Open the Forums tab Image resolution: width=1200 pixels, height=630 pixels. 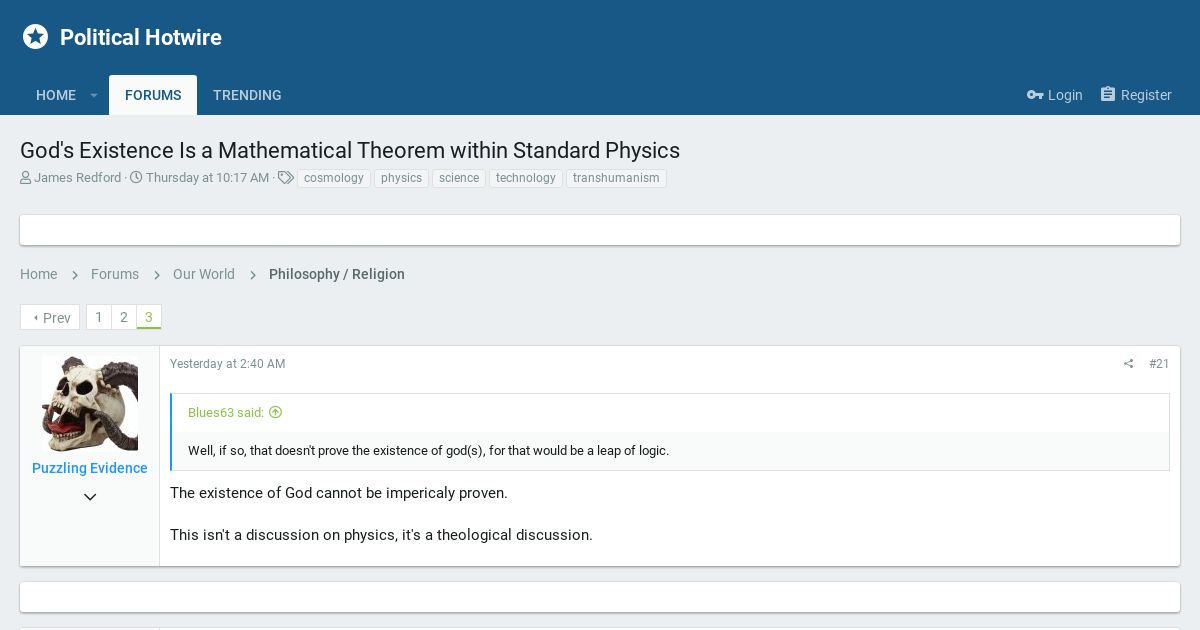click(x=153, y=95)
